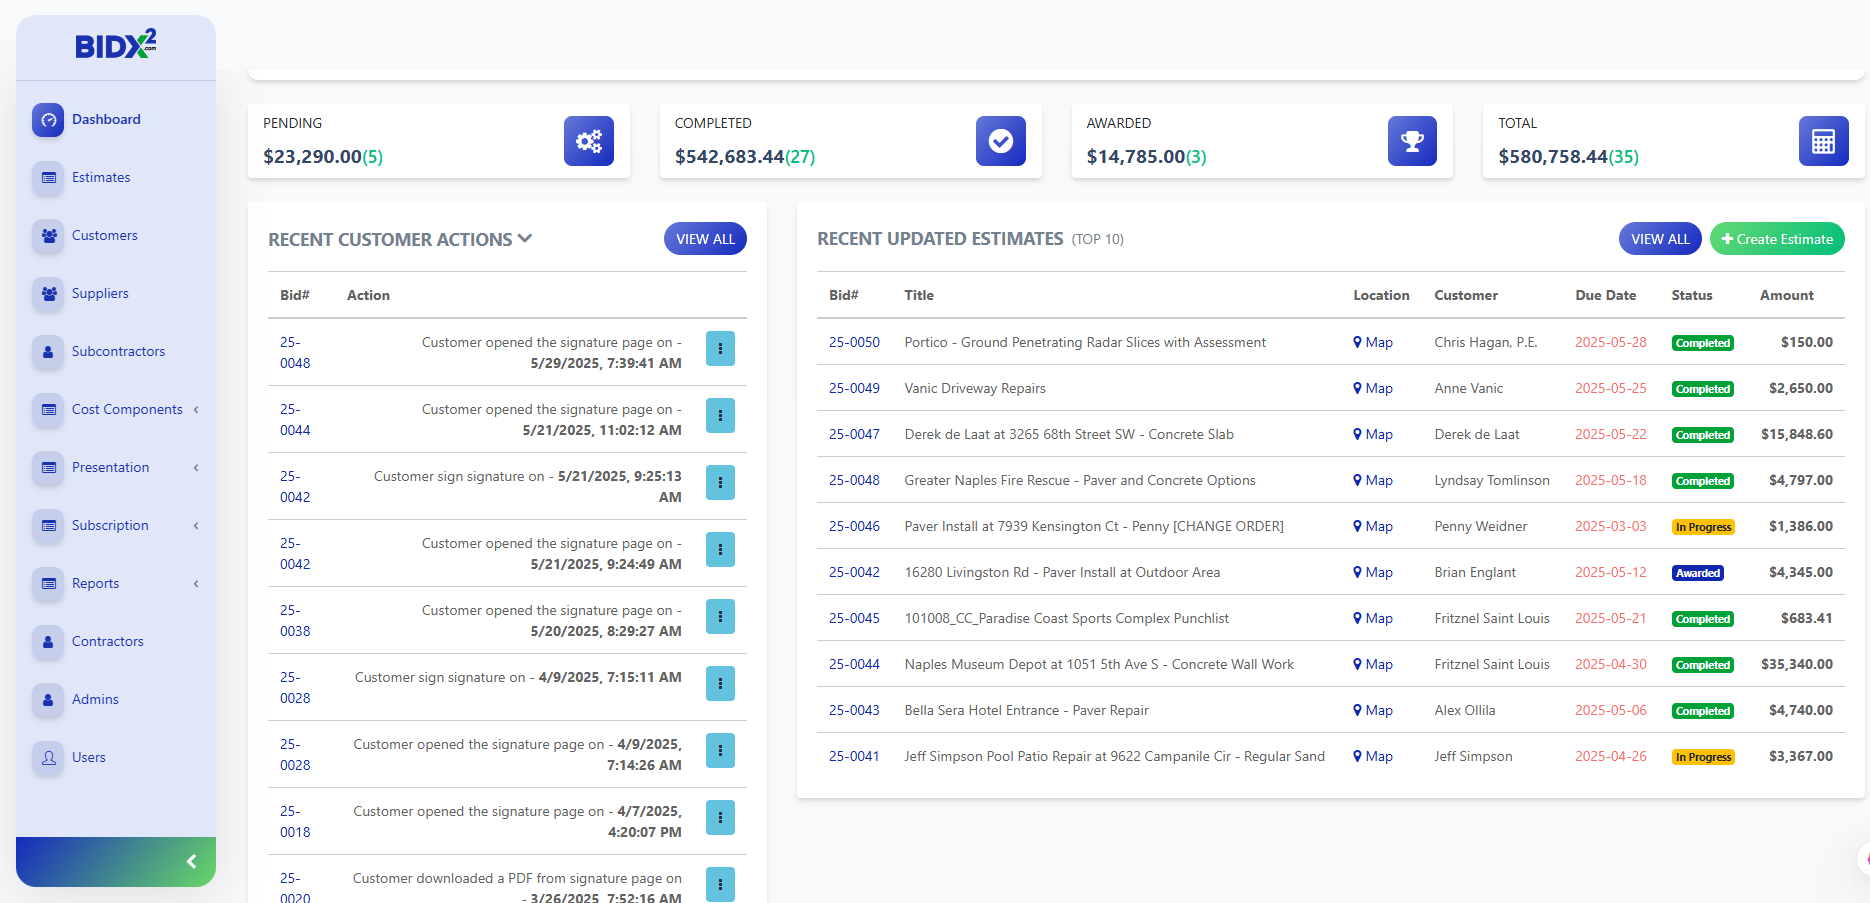Select the Dashboard icon in the sidebar
The image size is (1870, 903).
48,119
